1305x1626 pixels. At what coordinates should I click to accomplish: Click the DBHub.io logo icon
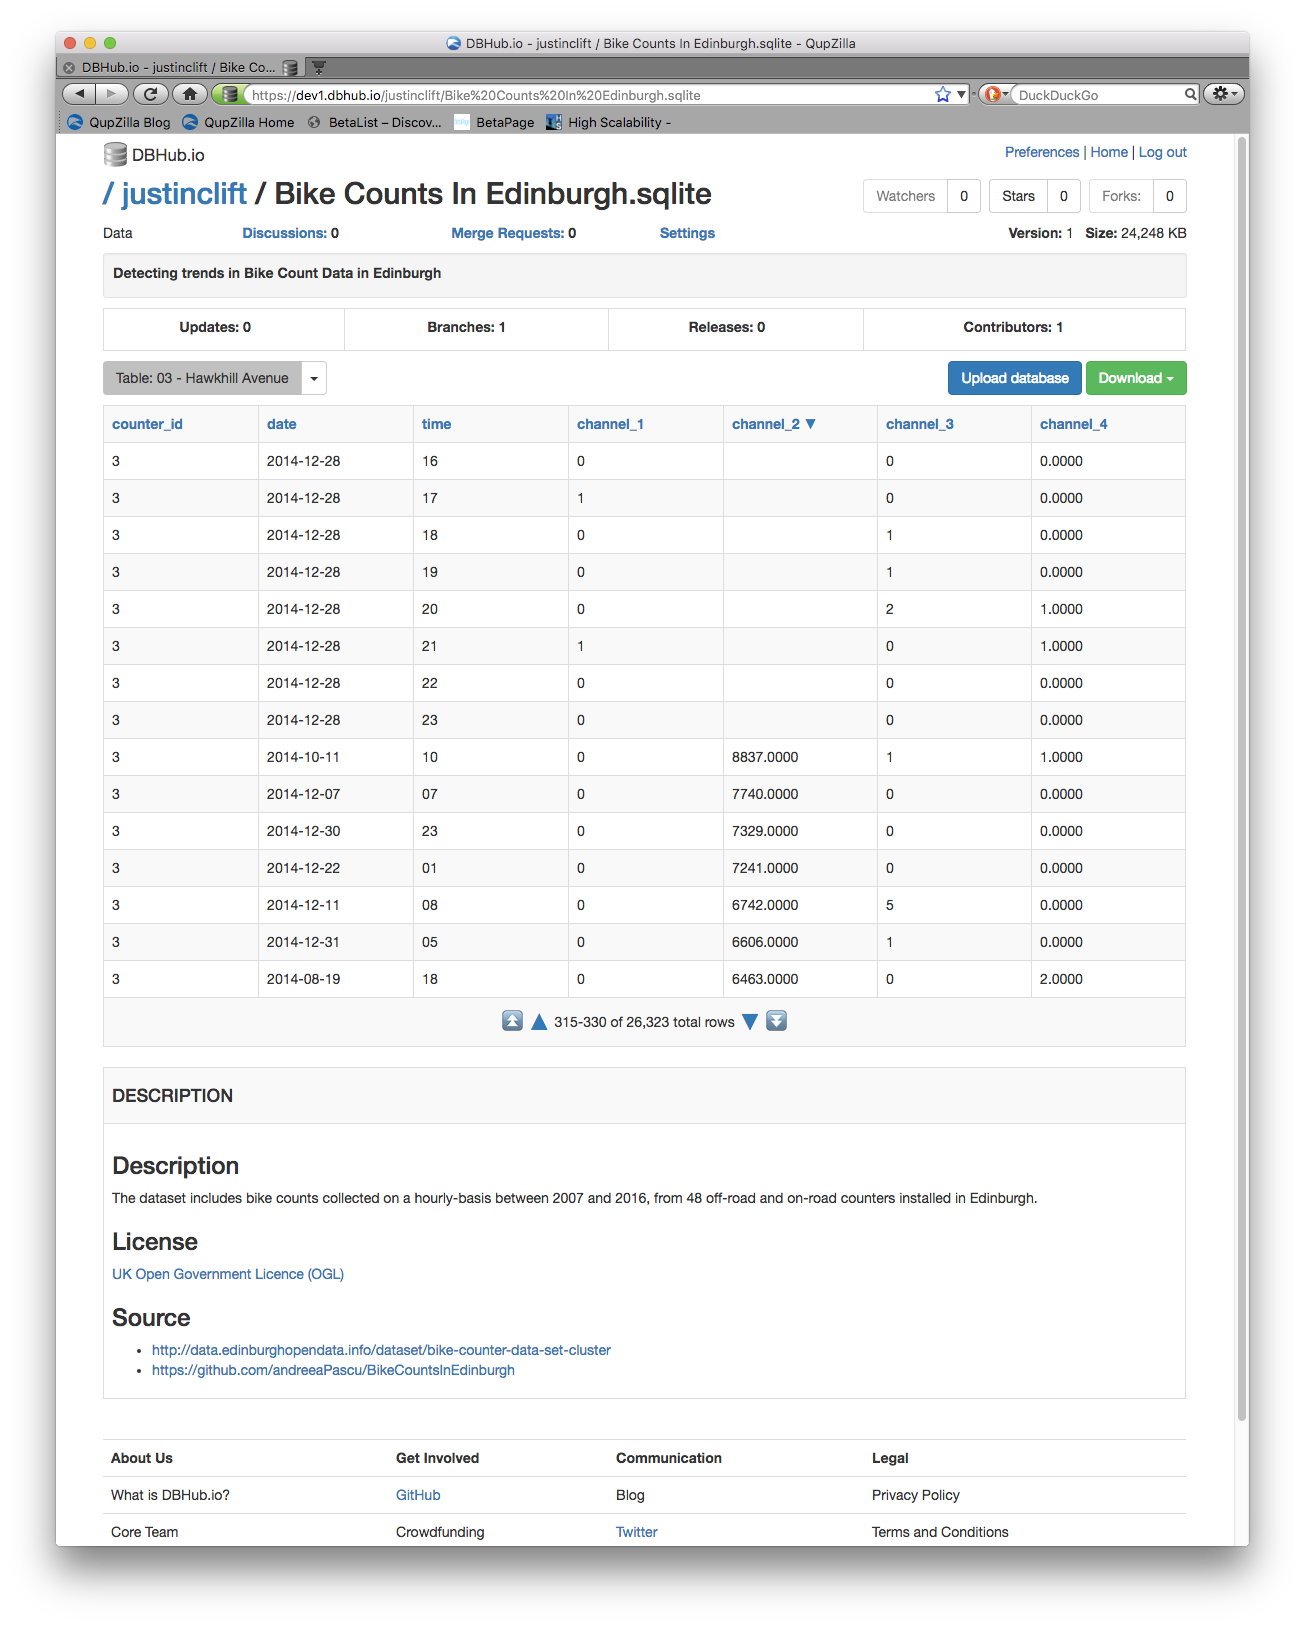pyautogui.click(x=116, y=155)
